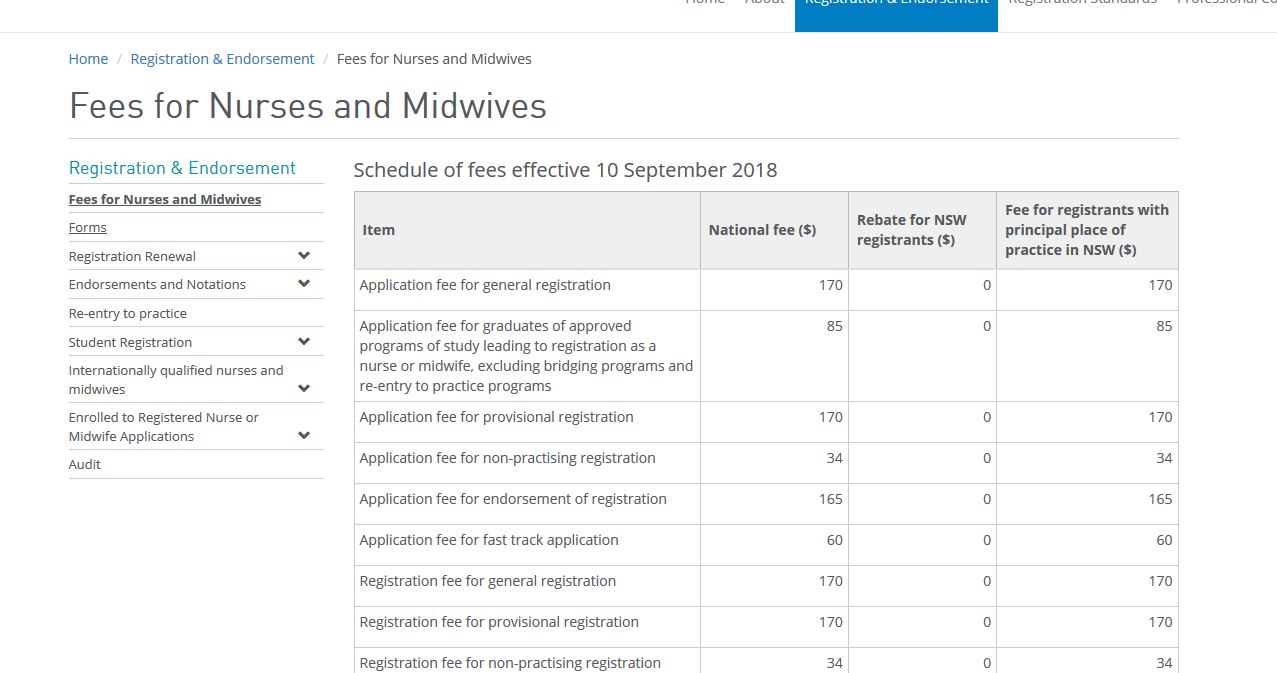Image resolution: width=1277 pixels, height=673 pixels.
Task: Open the Forms sidebar link
Action: click(87, 228)
